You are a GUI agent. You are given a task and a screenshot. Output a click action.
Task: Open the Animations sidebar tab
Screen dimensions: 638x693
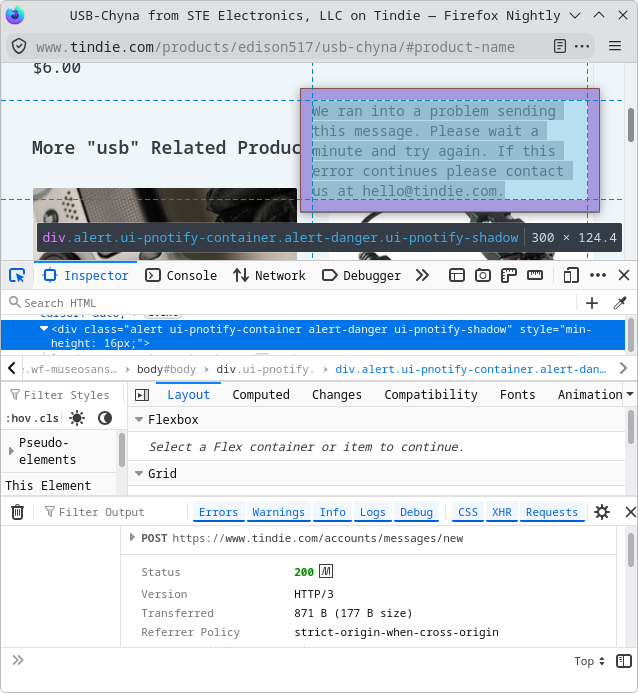[x=590, y=395]
